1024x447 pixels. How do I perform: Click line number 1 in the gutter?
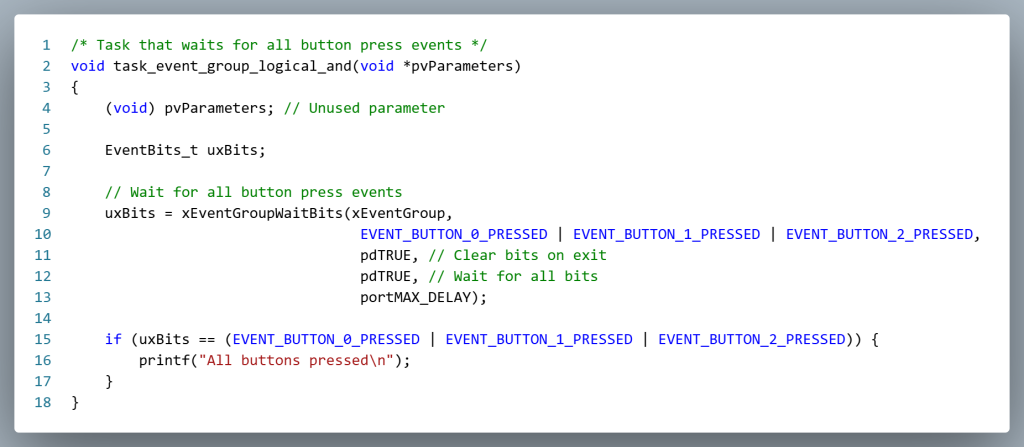[46, 45]
